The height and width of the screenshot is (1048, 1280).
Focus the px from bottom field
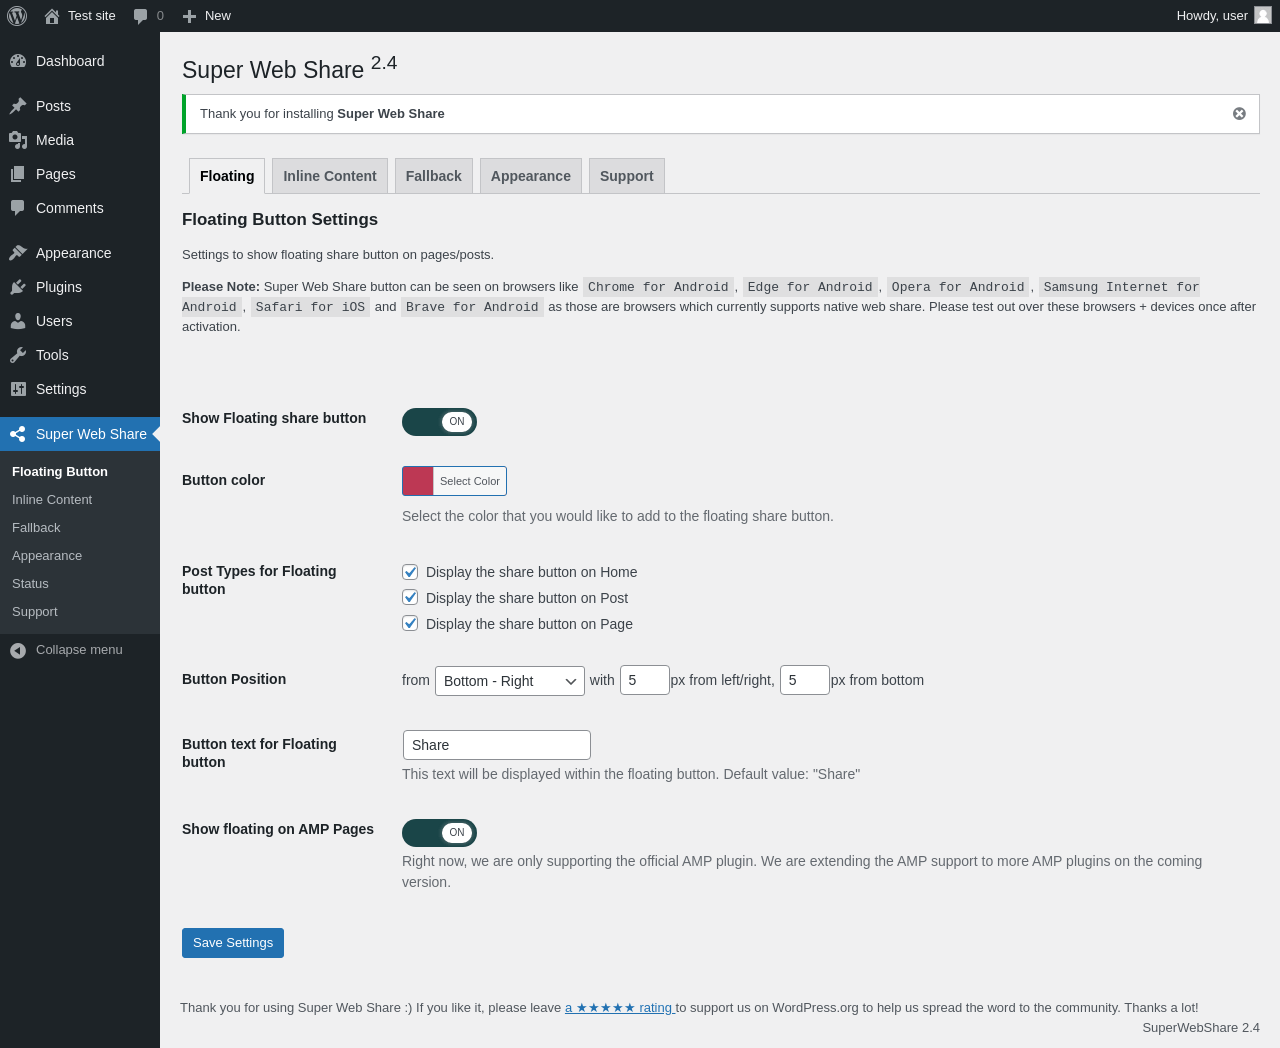pos(805,680)
